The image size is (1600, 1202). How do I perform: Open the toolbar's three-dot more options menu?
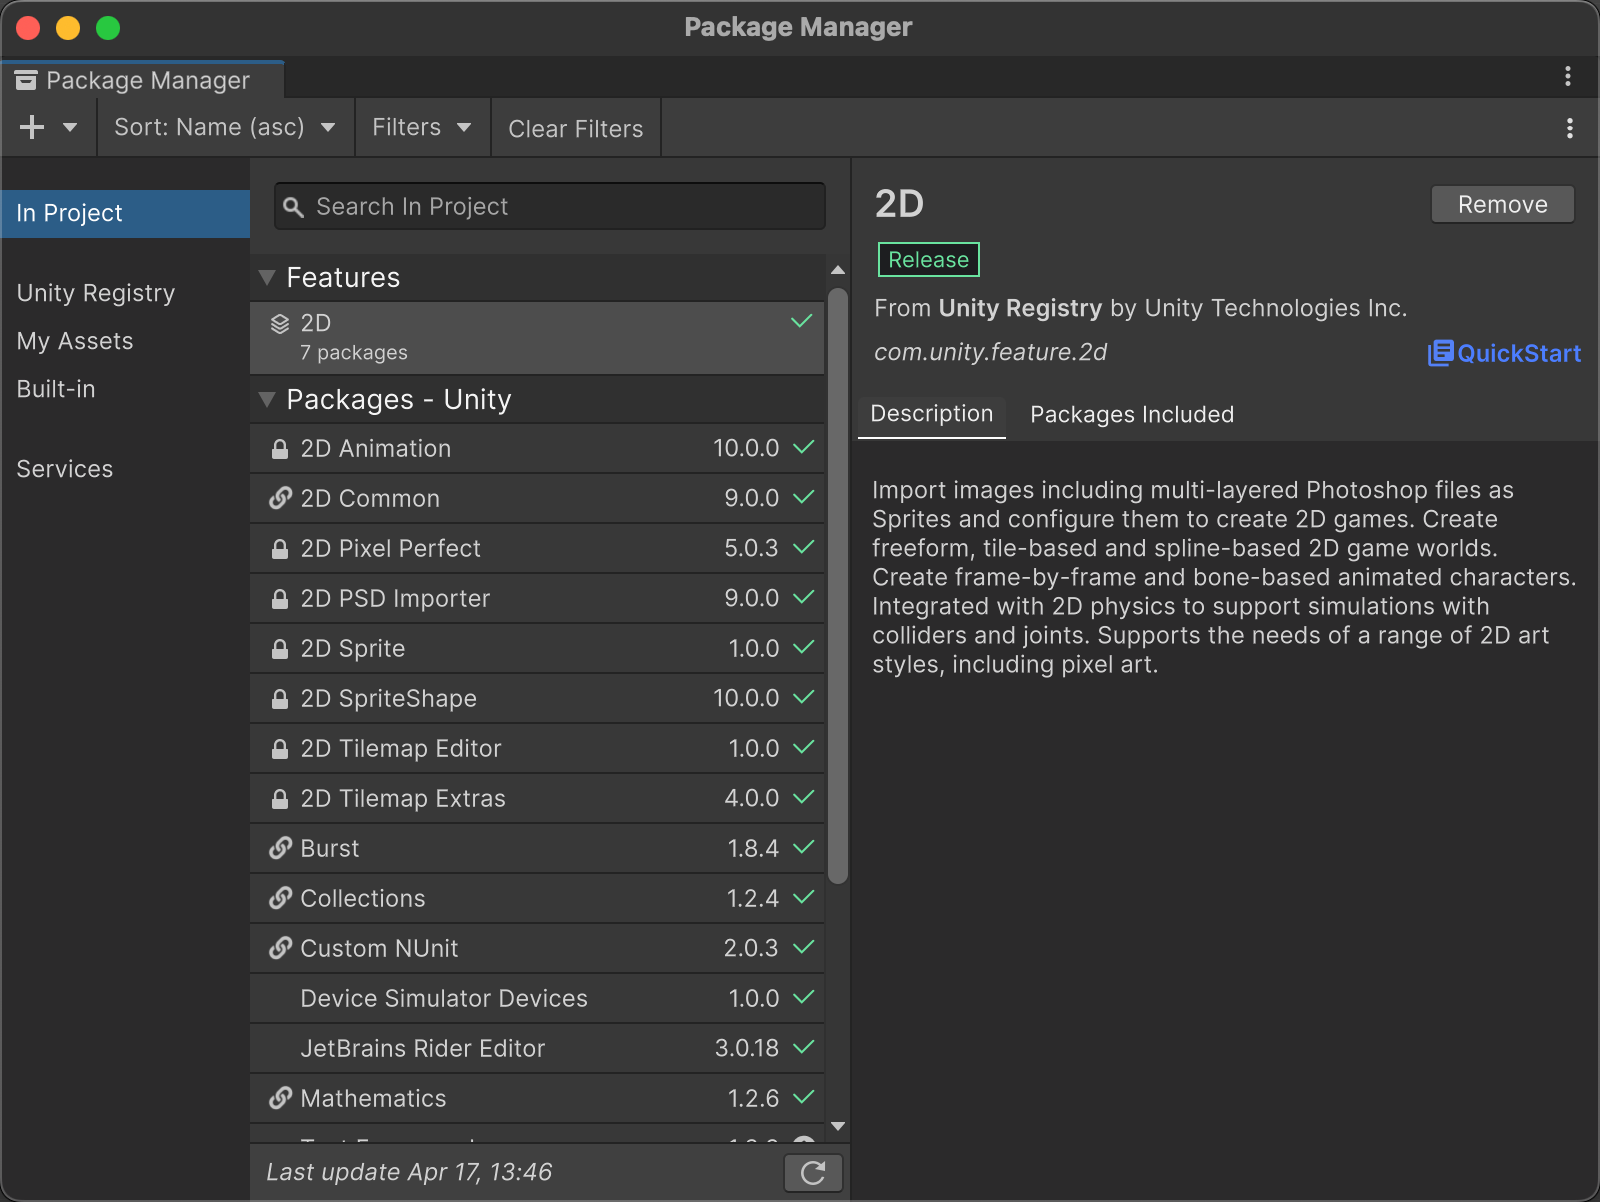1570,128
